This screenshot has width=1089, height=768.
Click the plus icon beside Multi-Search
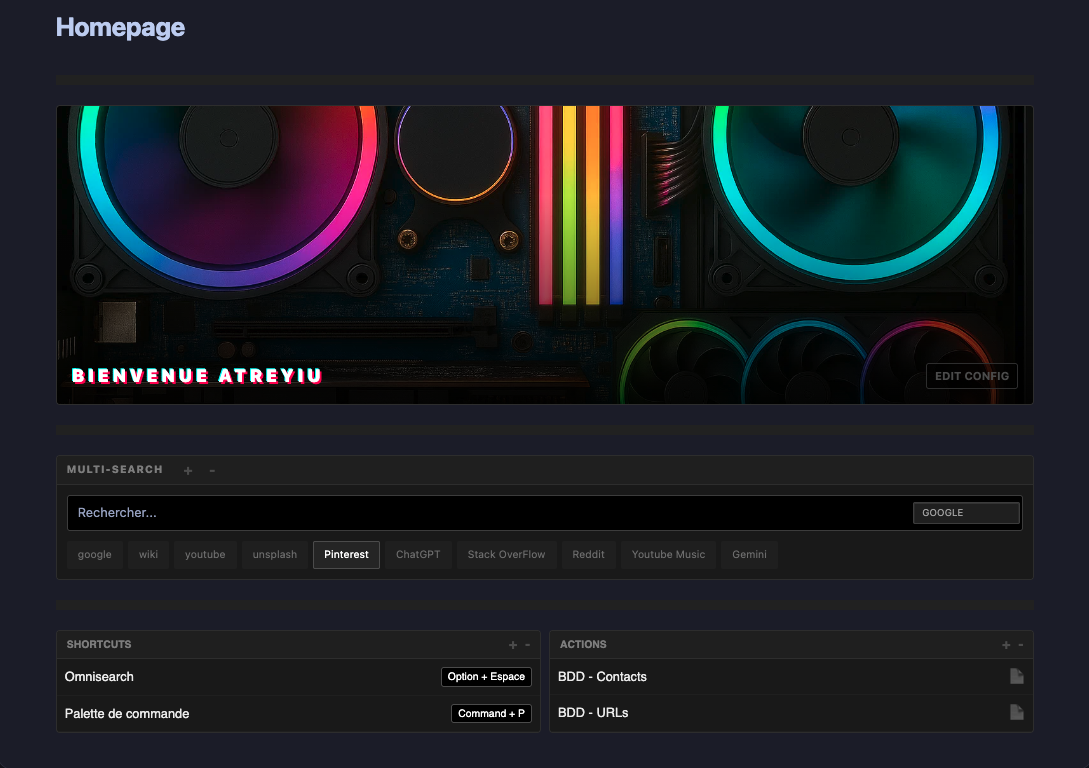click(x=188, y=470)
